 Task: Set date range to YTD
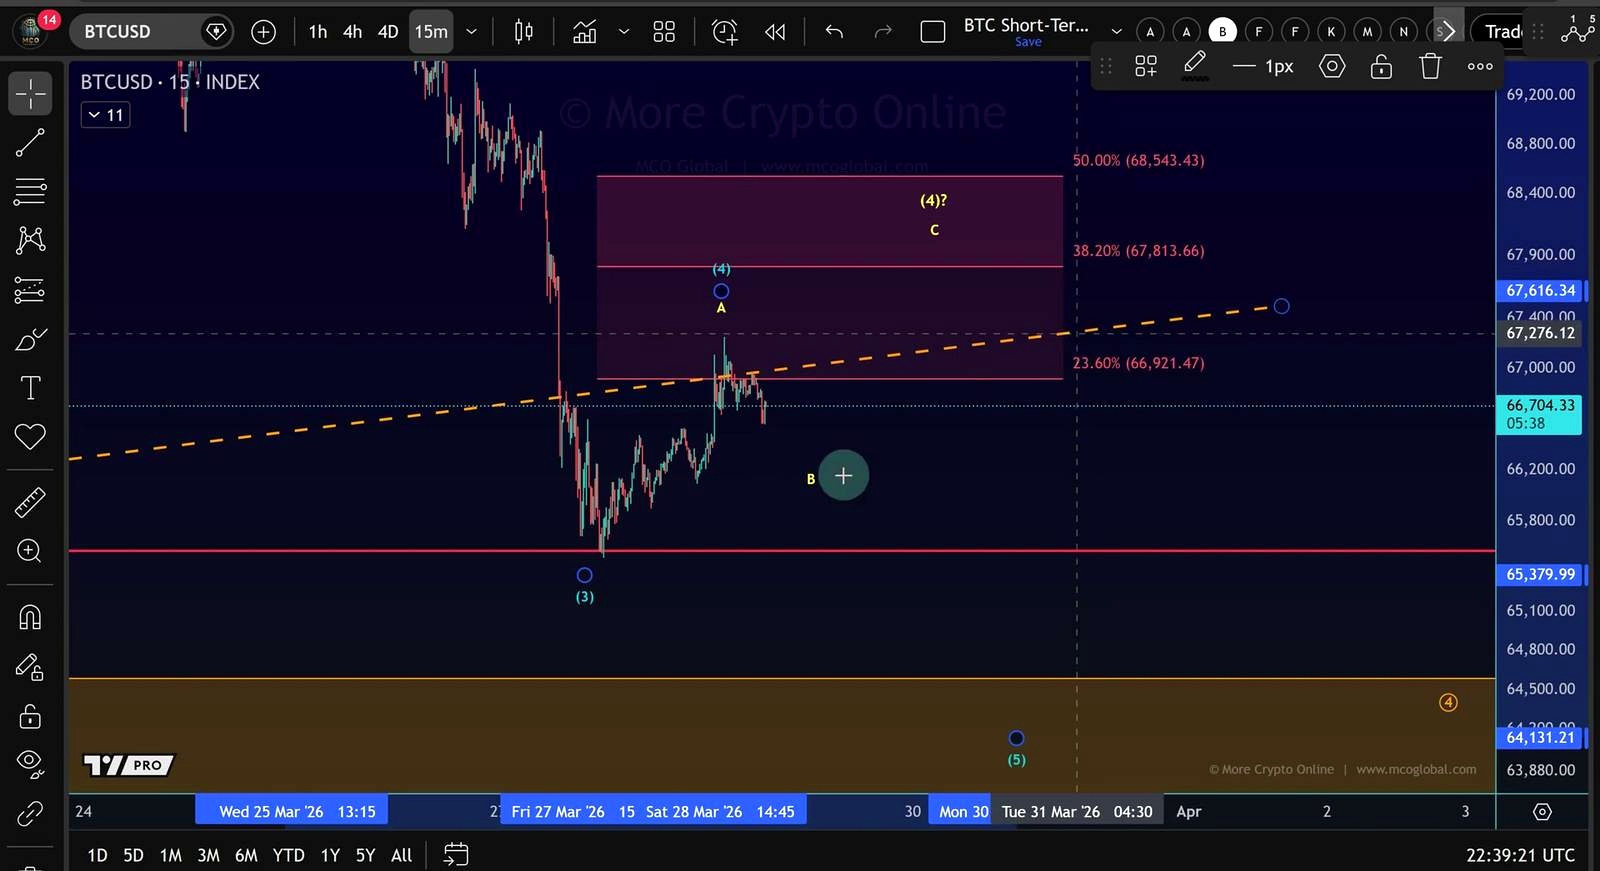(x=288, y=855)
